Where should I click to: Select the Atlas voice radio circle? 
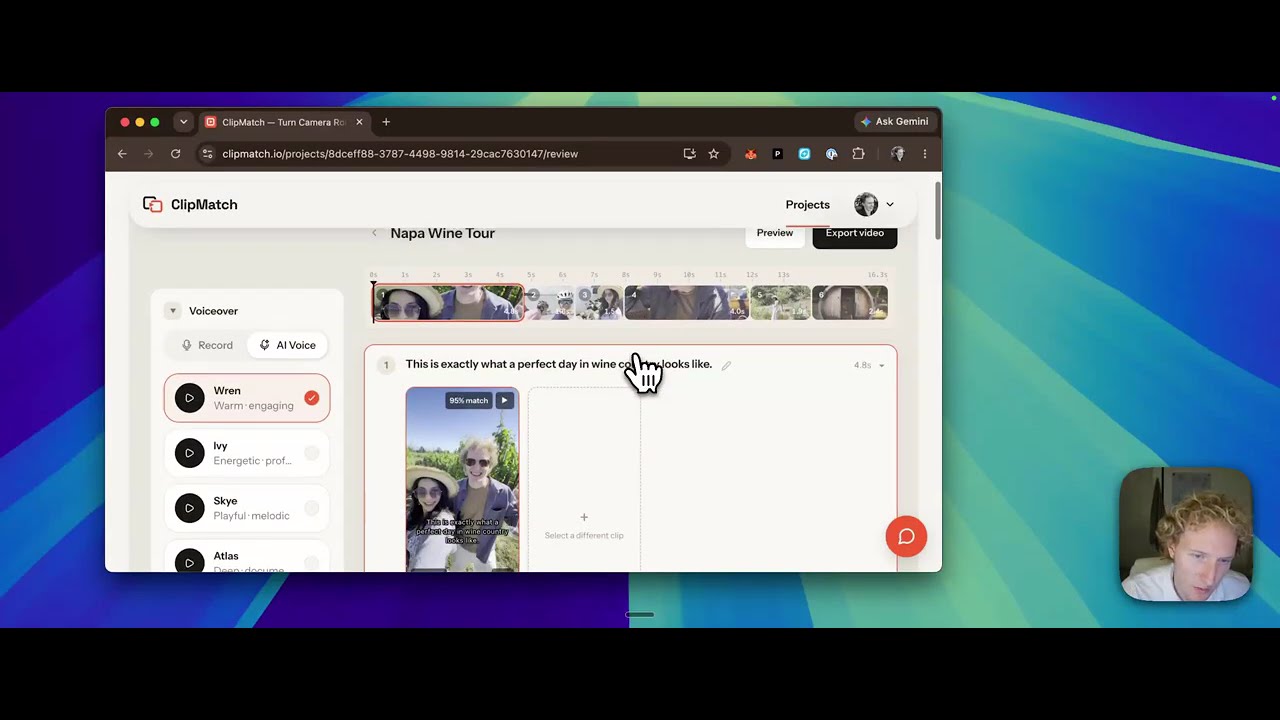click(312, 562)
